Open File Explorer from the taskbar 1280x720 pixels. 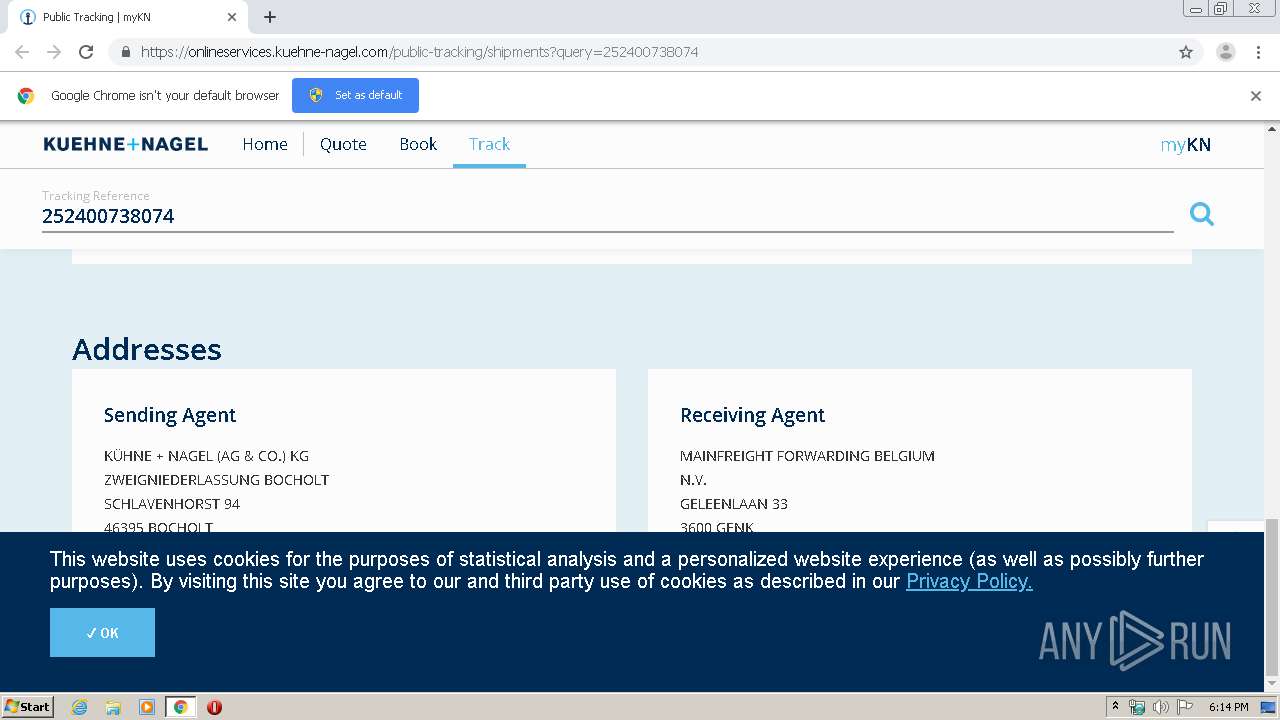tap(113, 707)
